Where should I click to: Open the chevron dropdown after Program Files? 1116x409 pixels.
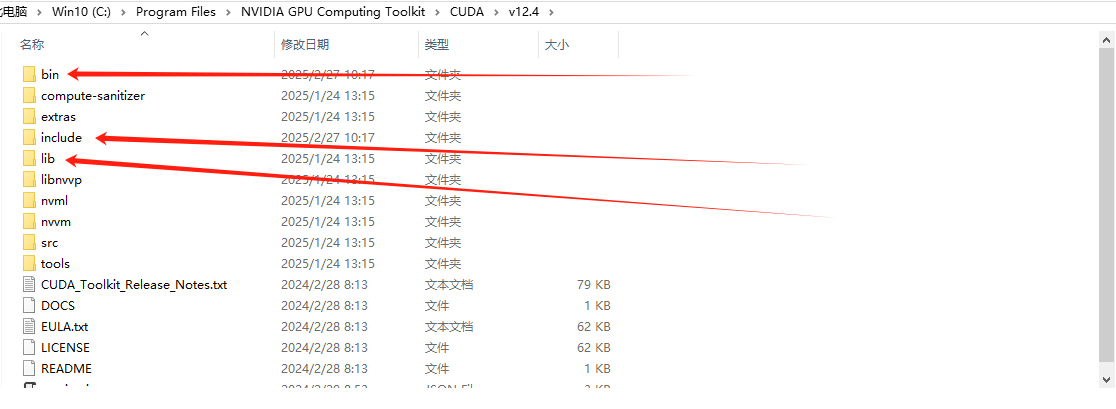pyautogui.click(x=228, y=12)
